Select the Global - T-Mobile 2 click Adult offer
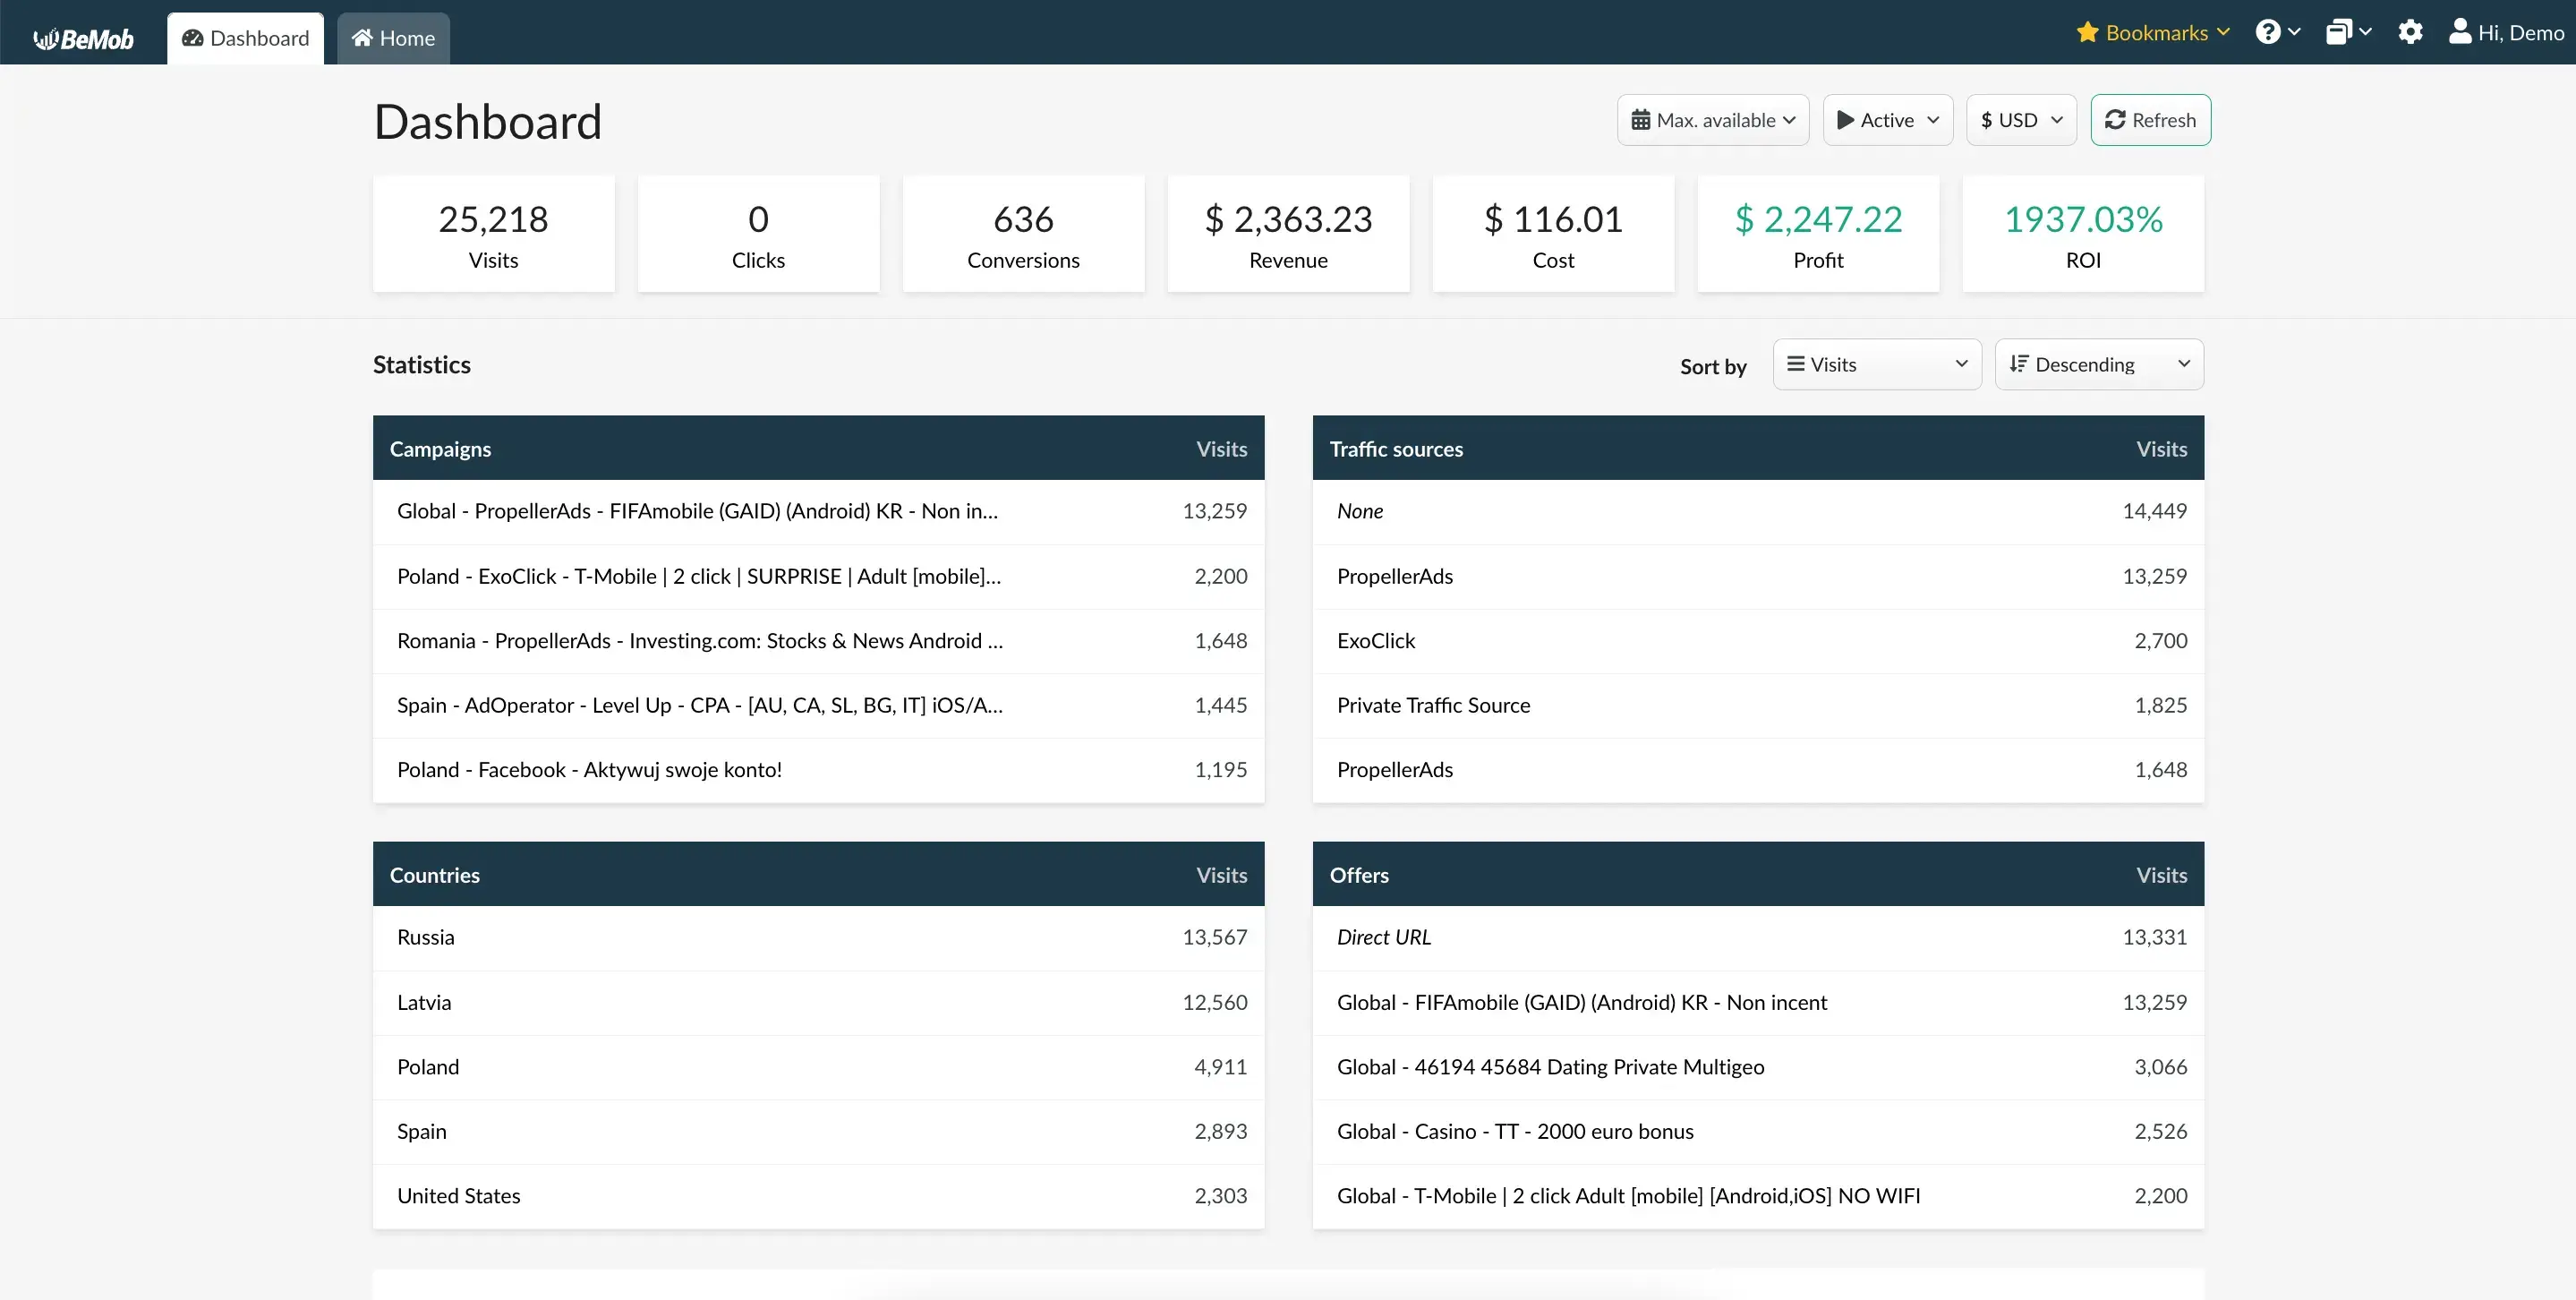This screenshot has width=2576, height=1300. point(1759,1196)
